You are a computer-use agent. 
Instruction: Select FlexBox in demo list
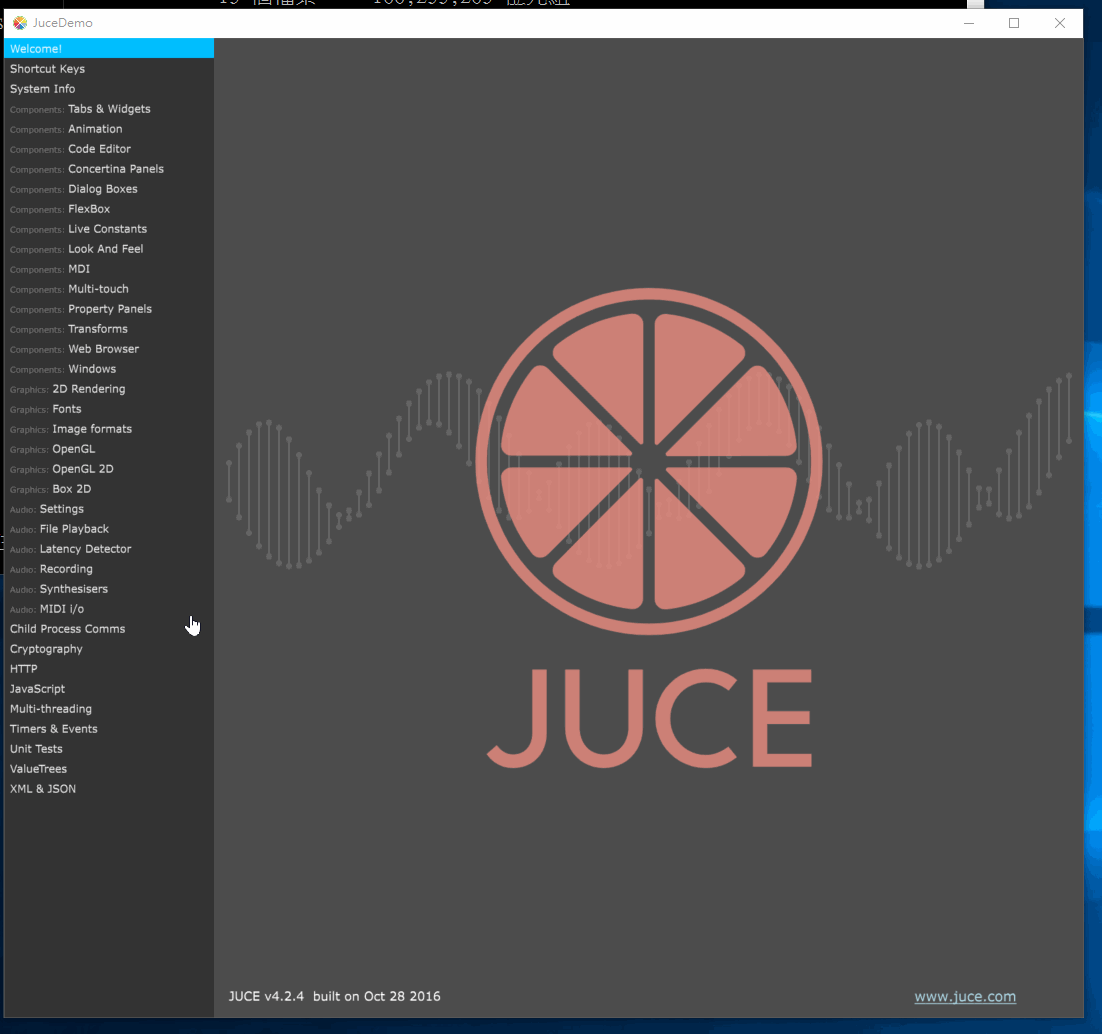109,209
